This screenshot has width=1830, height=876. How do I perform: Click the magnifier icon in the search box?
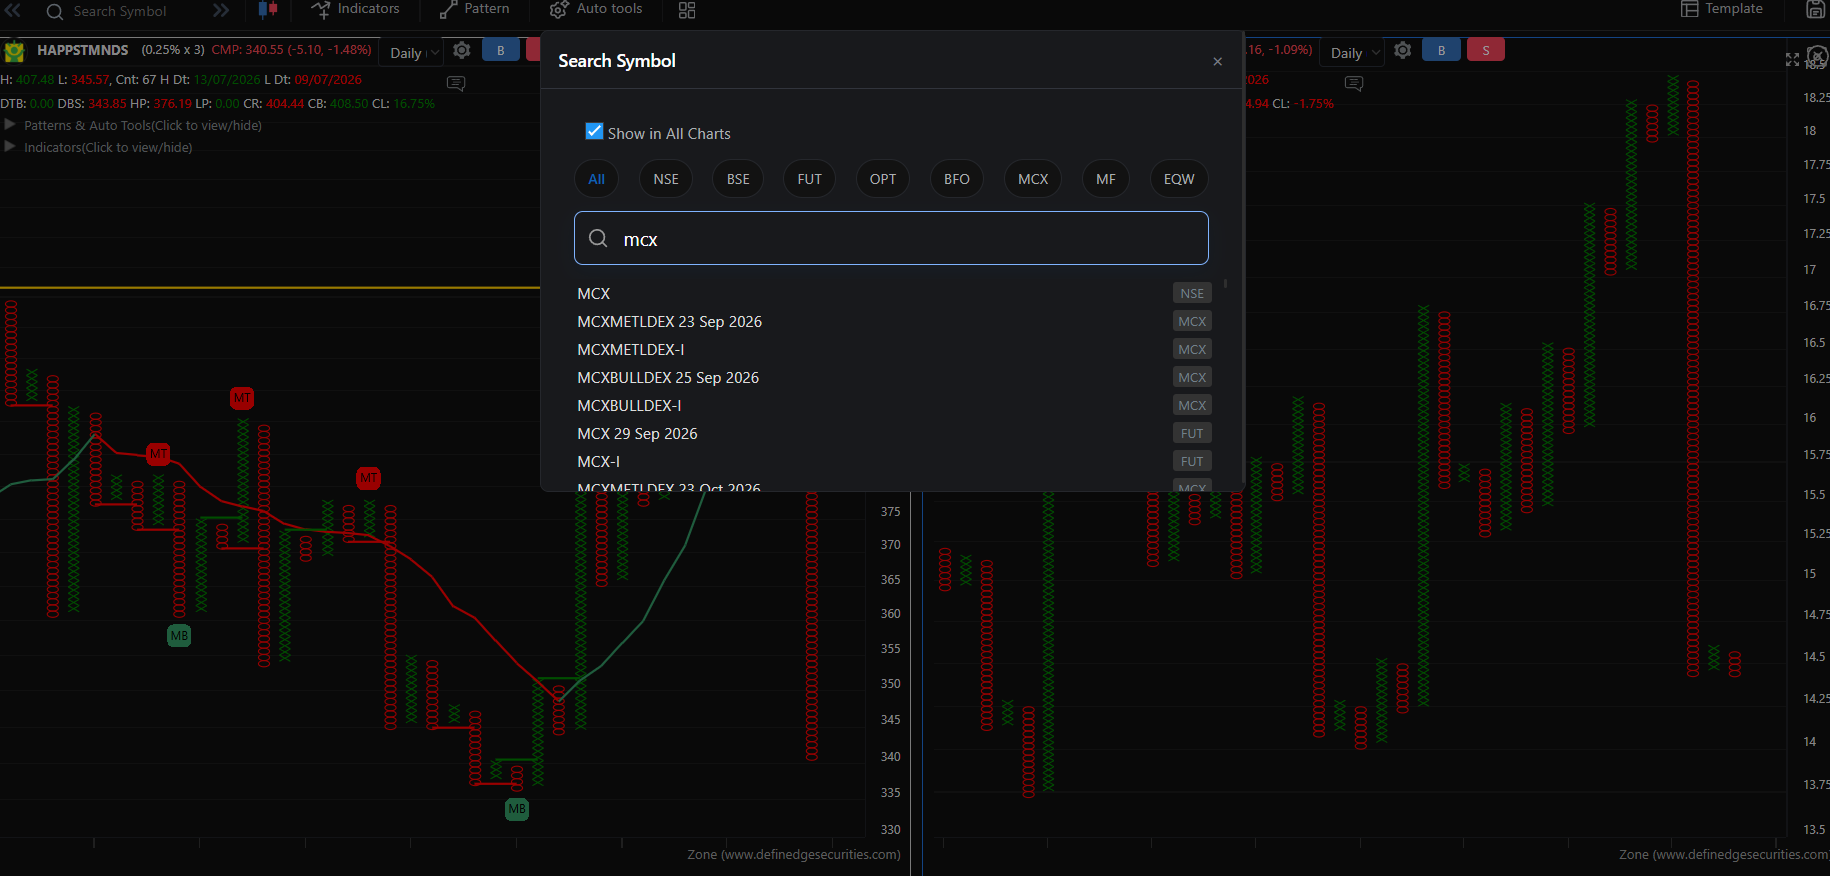point(598,238)
